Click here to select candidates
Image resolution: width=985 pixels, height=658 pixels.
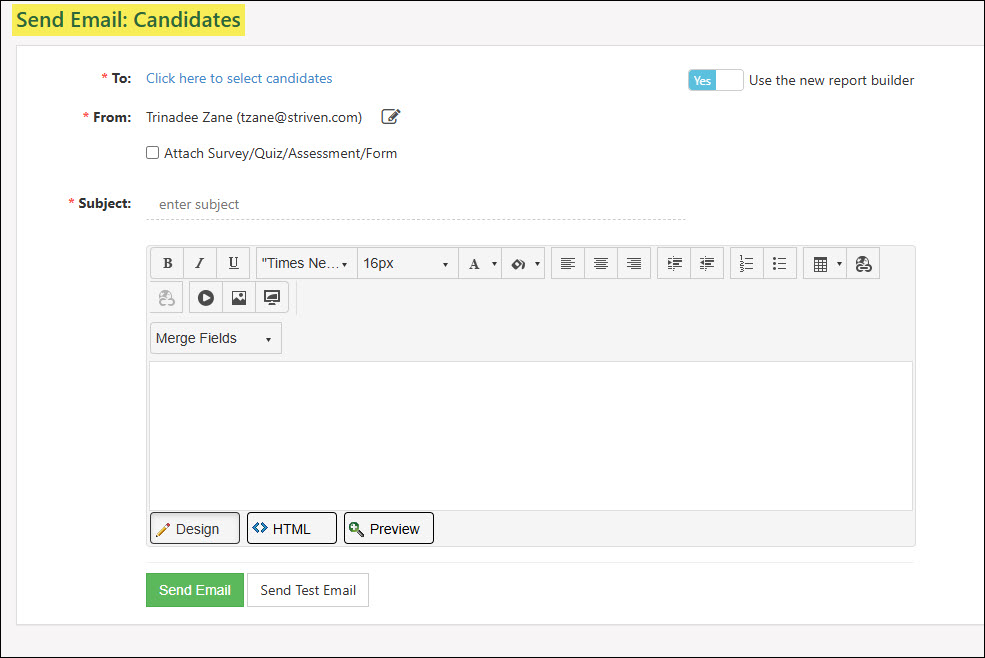click(x=239, y=78)
